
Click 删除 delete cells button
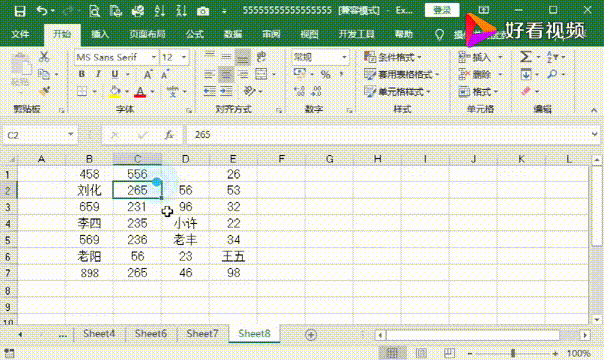pos(476,74)
